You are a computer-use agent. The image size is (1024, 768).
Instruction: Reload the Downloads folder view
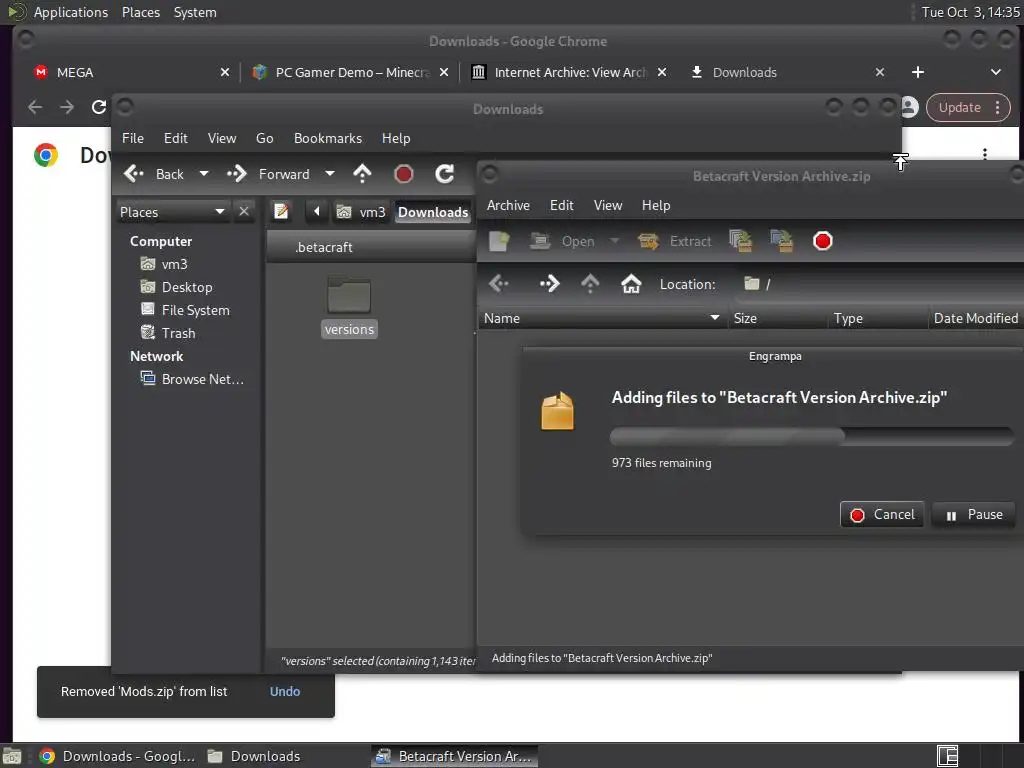(445, 174)
